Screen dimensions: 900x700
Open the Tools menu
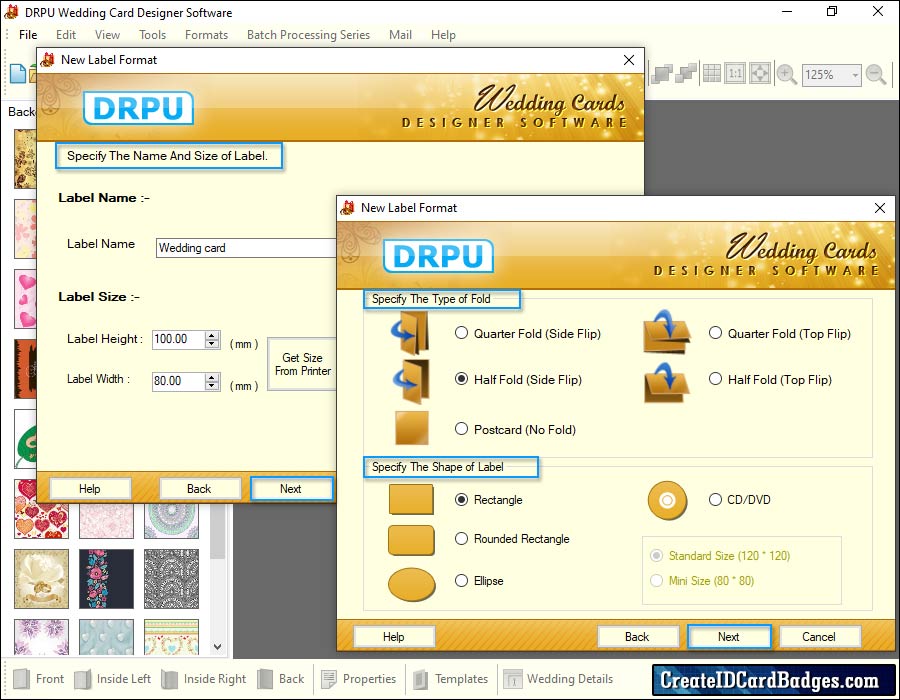click(152, 35)
